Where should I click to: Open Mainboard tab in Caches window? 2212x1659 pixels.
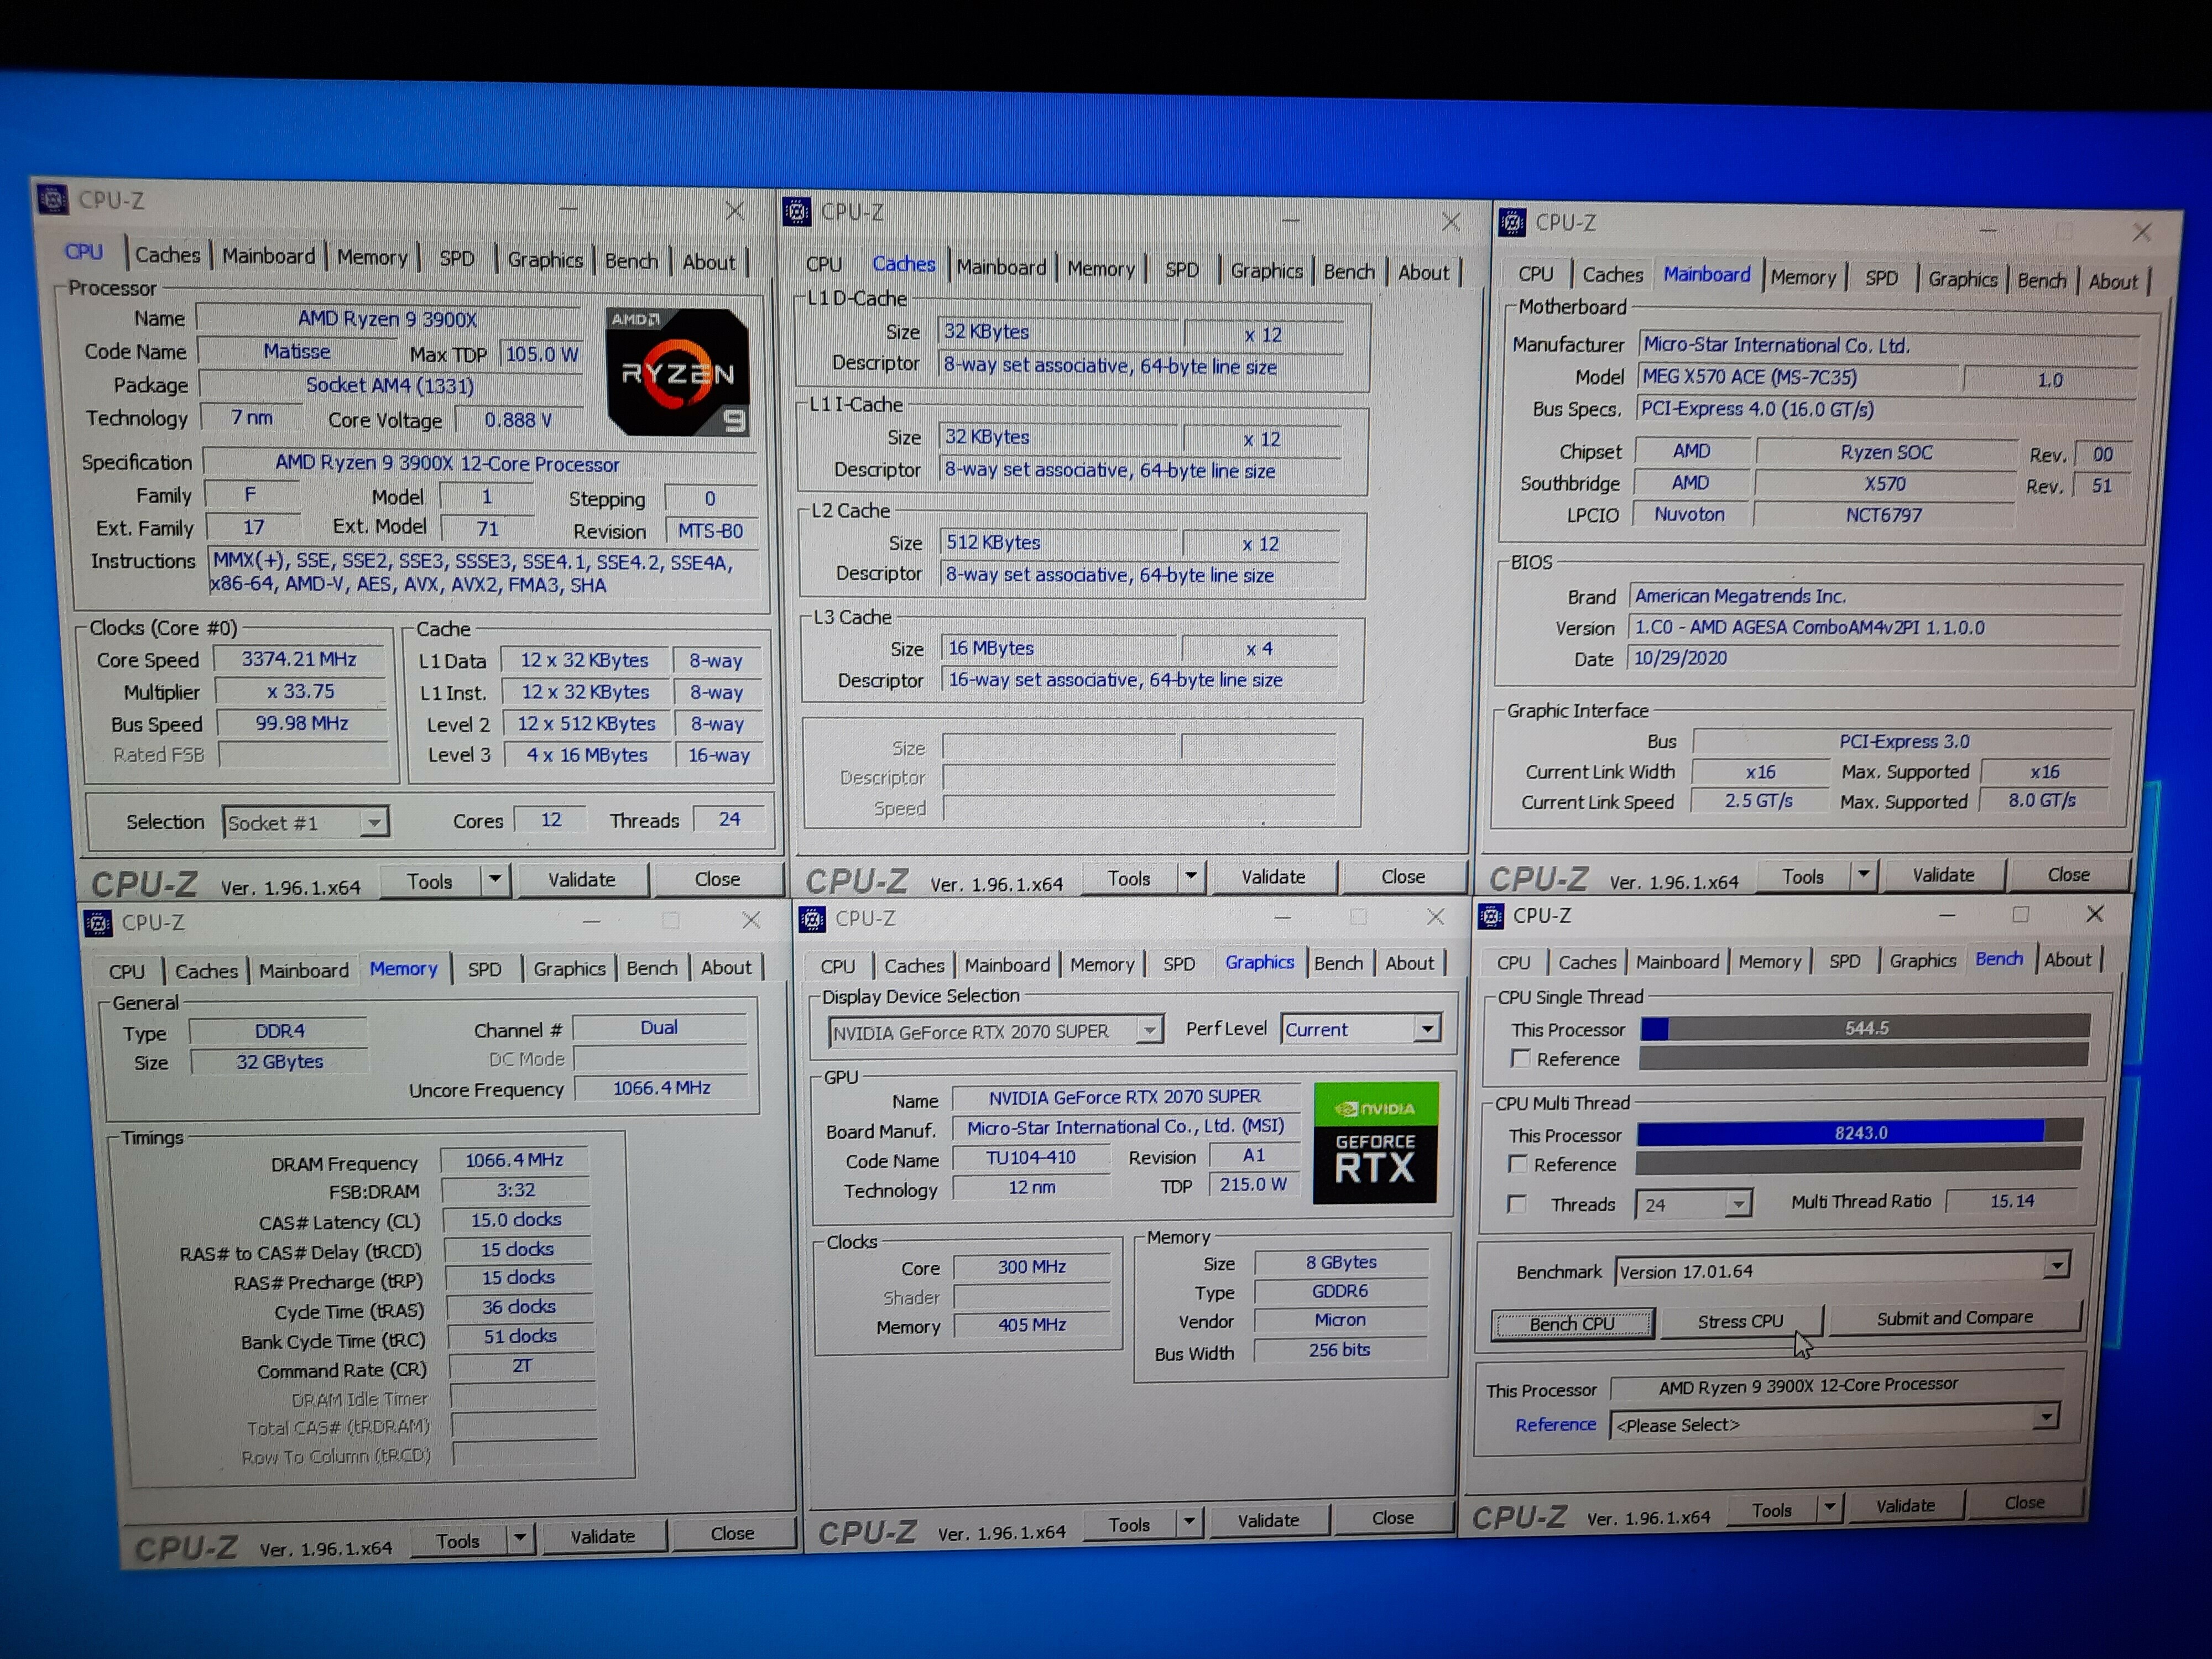[1001, 267]
